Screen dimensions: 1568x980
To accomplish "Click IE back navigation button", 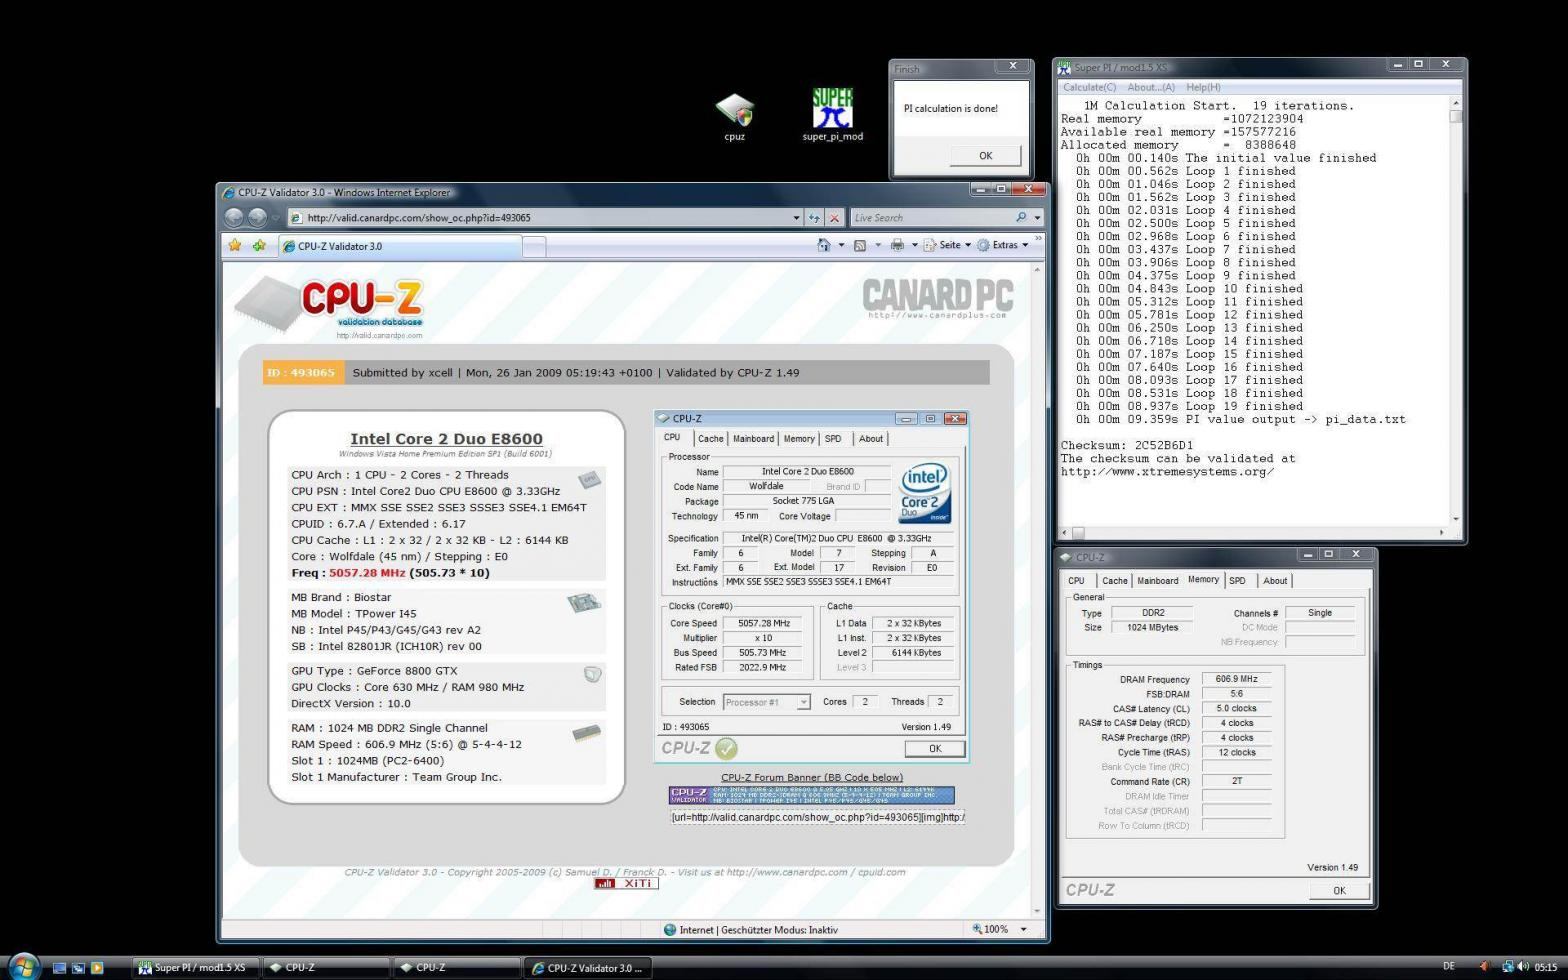I will [x=234, y=217].
